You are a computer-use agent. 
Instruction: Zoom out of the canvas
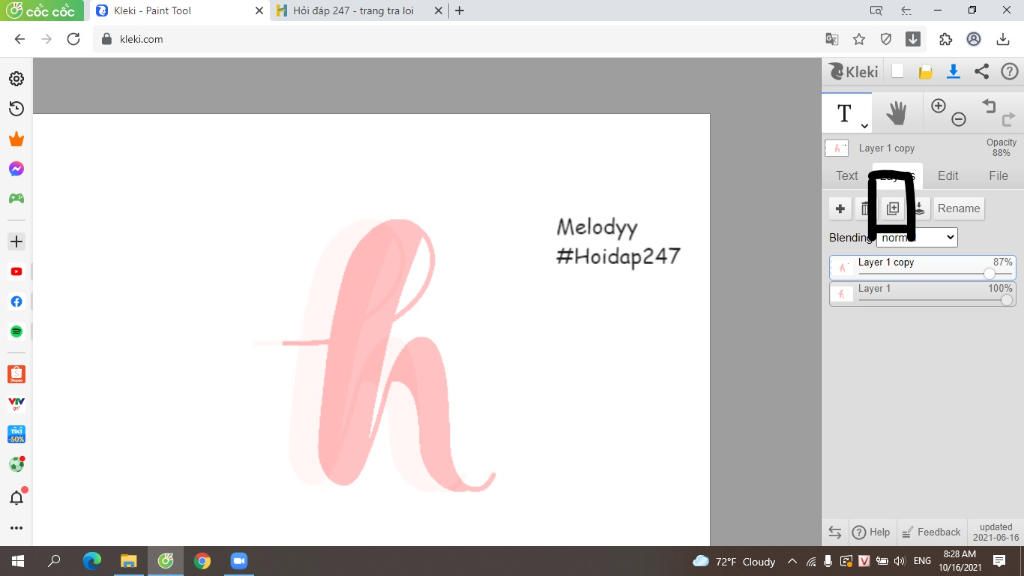pos(959,119)
